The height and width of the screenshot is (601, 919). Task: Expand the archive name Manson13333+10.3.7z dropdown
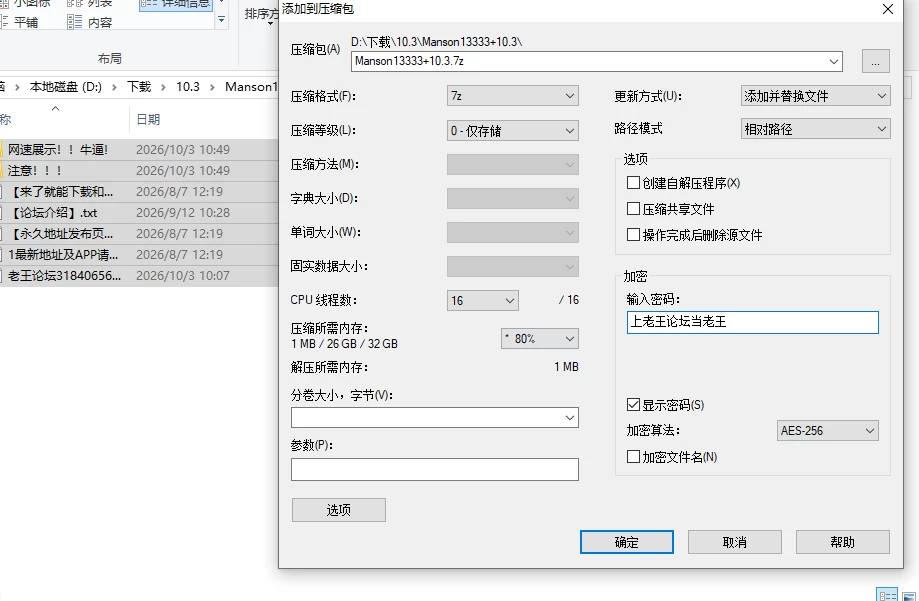(x=833, y=62)
